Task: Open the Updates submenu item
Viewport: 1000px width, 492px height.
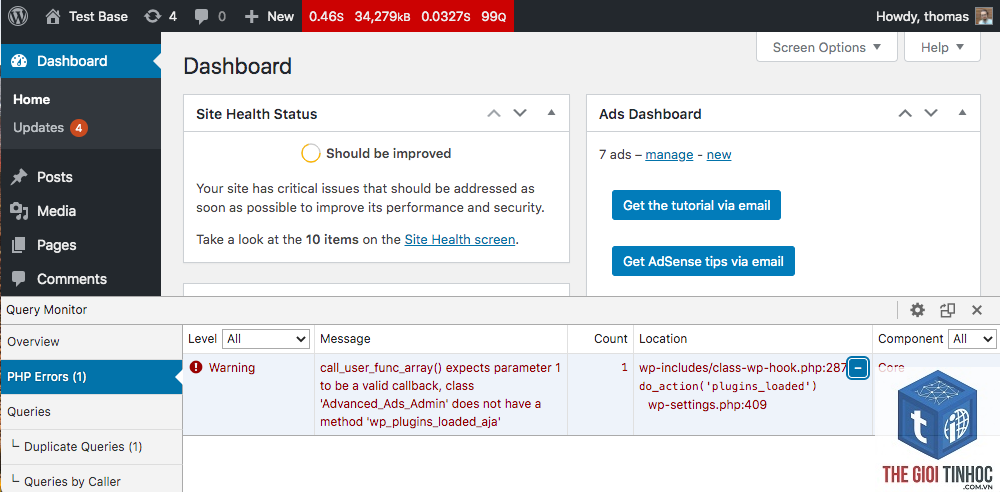Action: pyautogui.click(x=50, y=128)
